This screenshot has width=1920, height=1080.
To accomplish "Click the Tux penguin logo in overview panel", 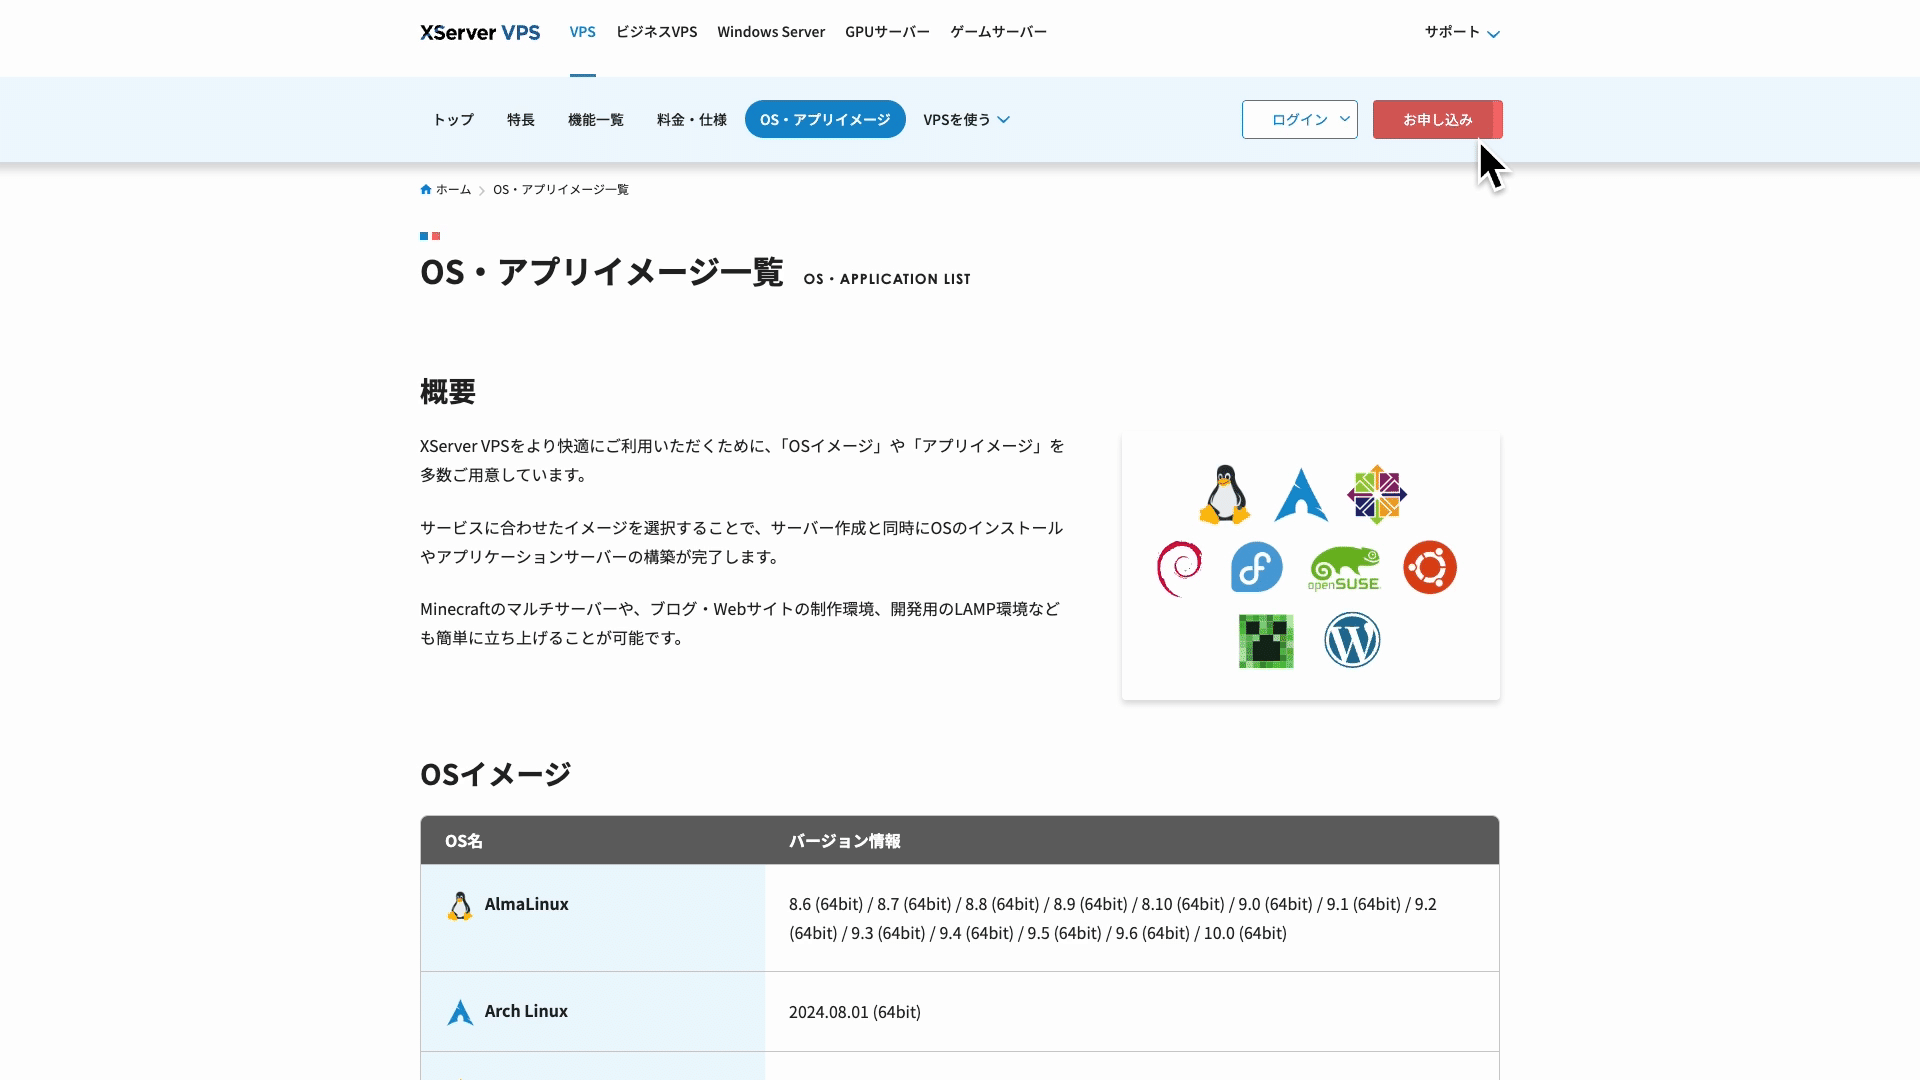I will coord(1224,494).
